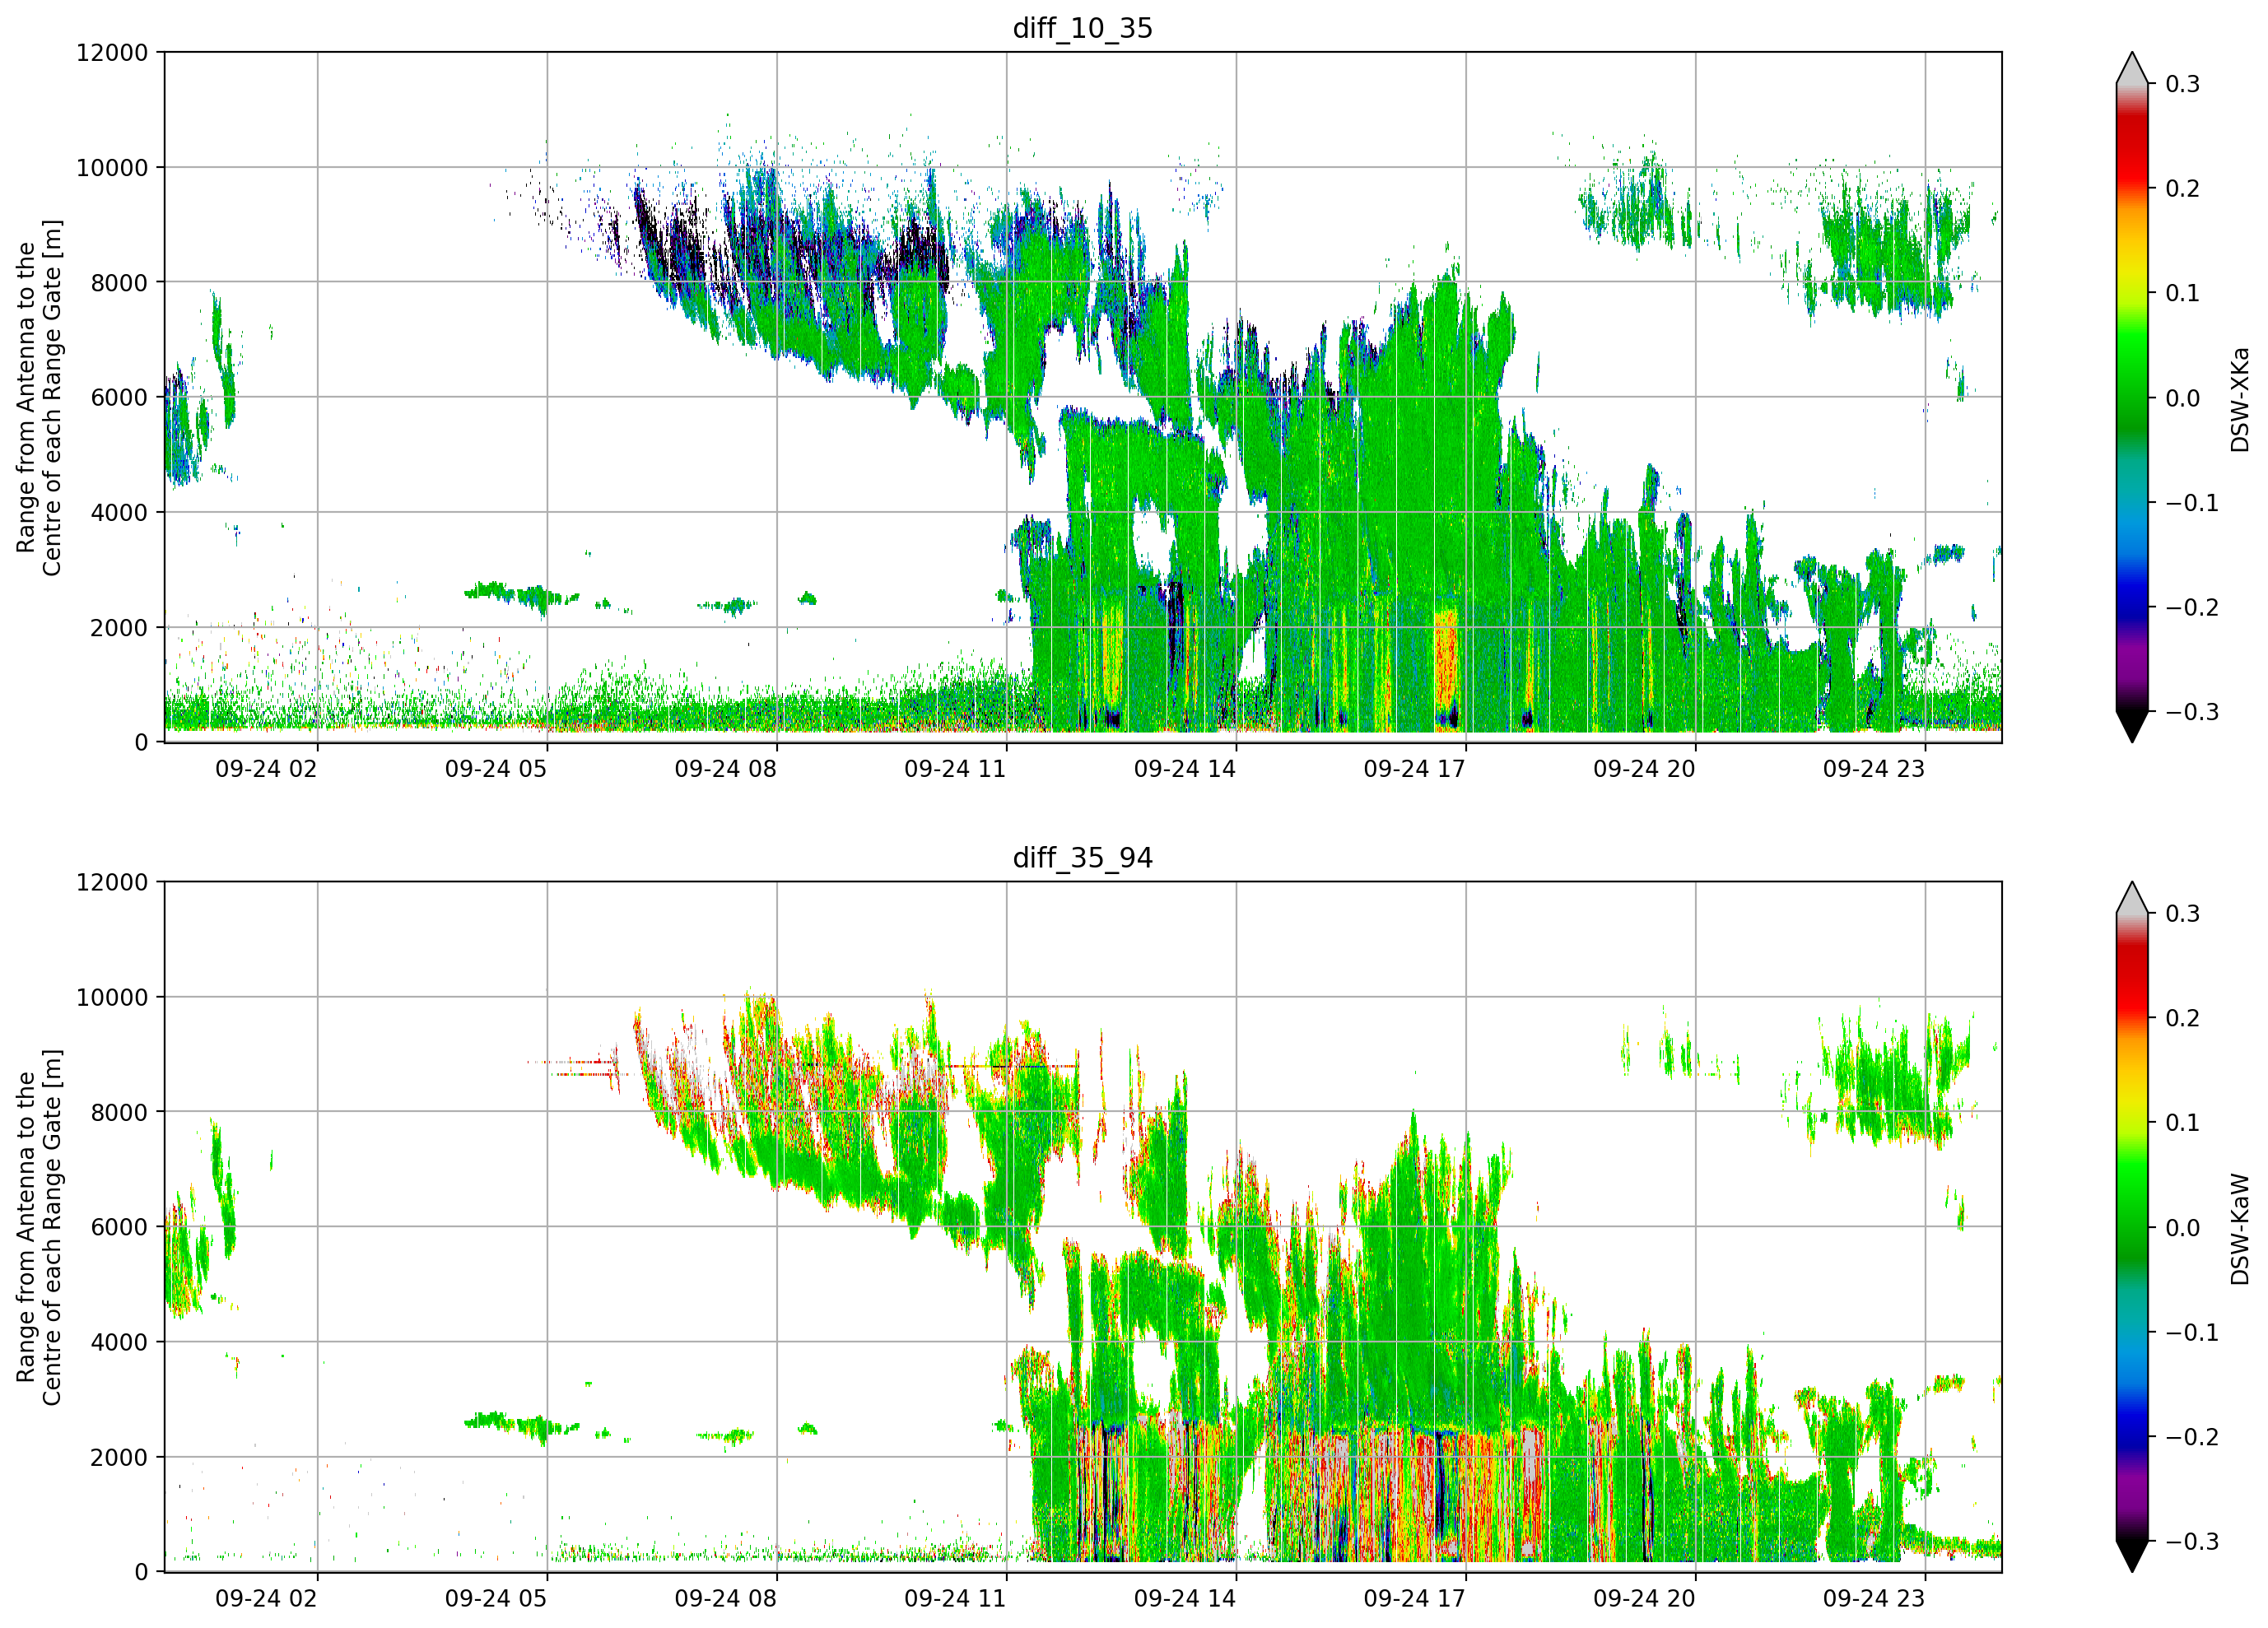The width and height of the screenshot is (2268, 1628).
Task: Click the DSW-KaW color scale bar
Action: (2132, 1227)
